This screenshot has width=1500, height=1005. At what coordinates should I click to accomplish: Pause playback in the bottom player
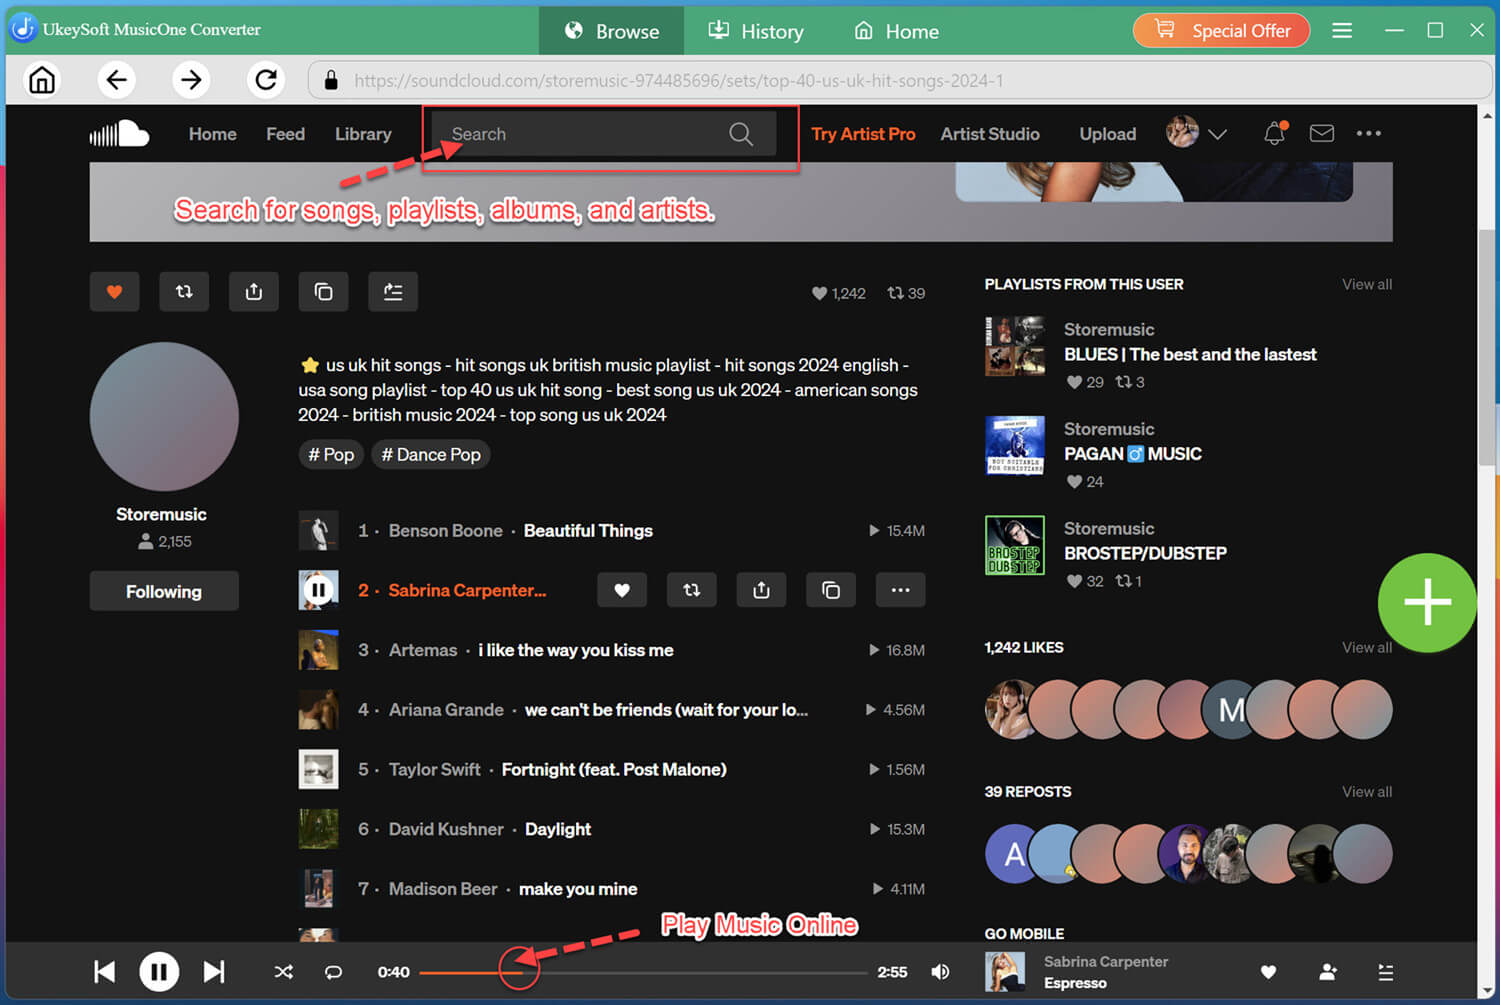click(x=159, y=972)
